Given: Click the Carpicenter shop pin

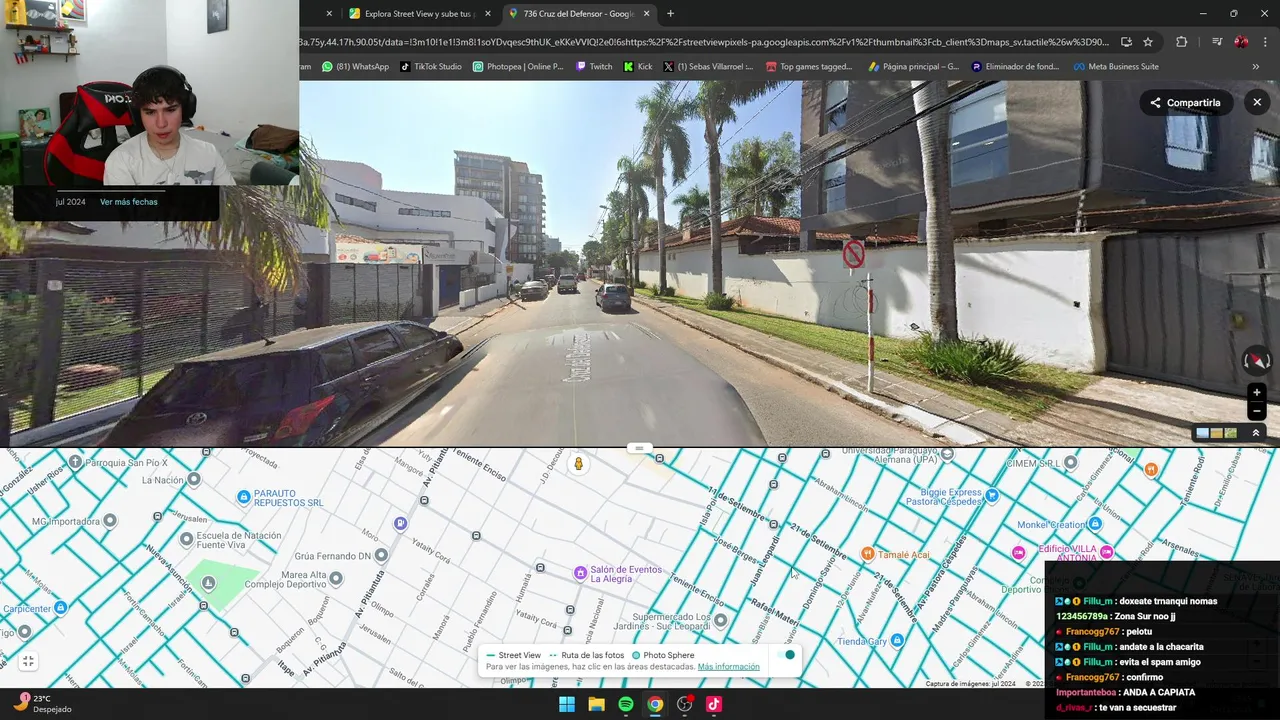Looking at the screenshot, I should pos(60,608).
